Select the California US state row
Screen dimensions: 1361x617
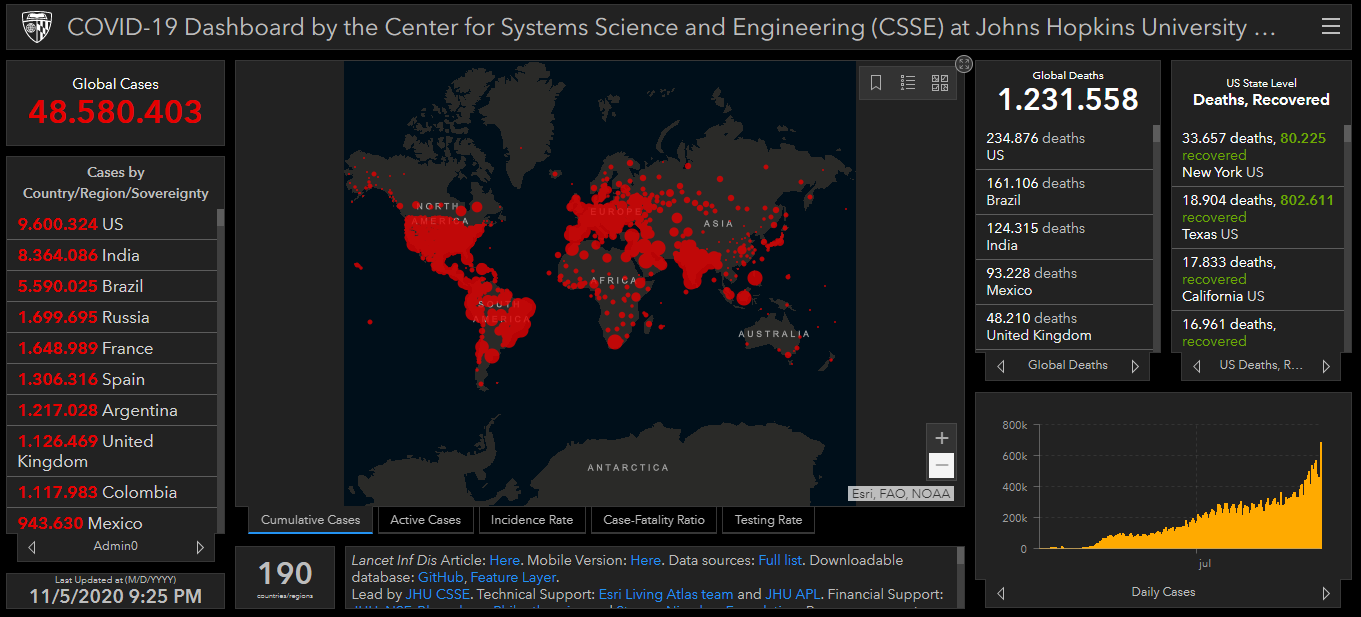(x=1258, y=279)
